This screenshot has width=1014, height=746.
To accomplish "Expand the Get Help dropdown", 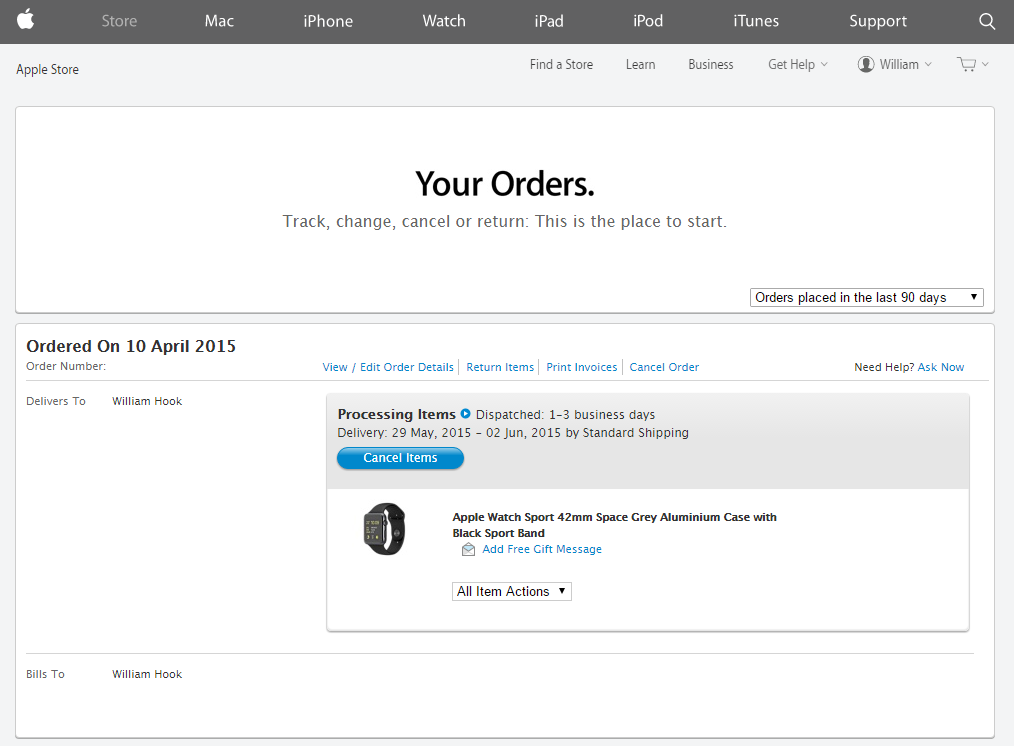I will (x=797, y=65).
